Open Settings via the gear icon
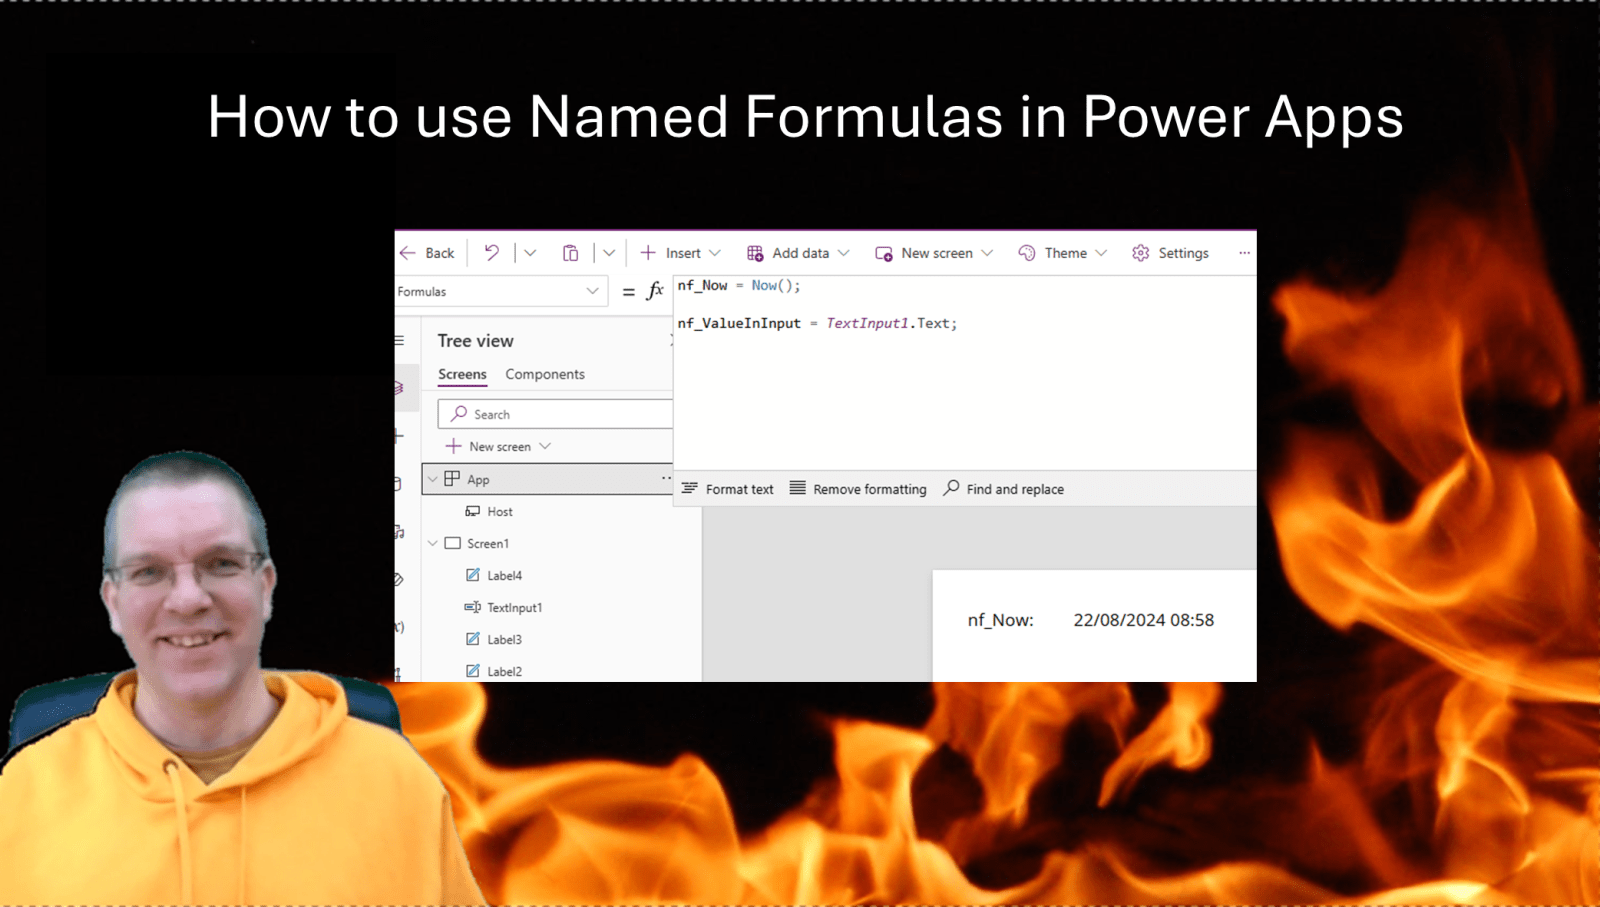Image resolution: width=1600 pixels, height=907 pixels. point(1139,253)
